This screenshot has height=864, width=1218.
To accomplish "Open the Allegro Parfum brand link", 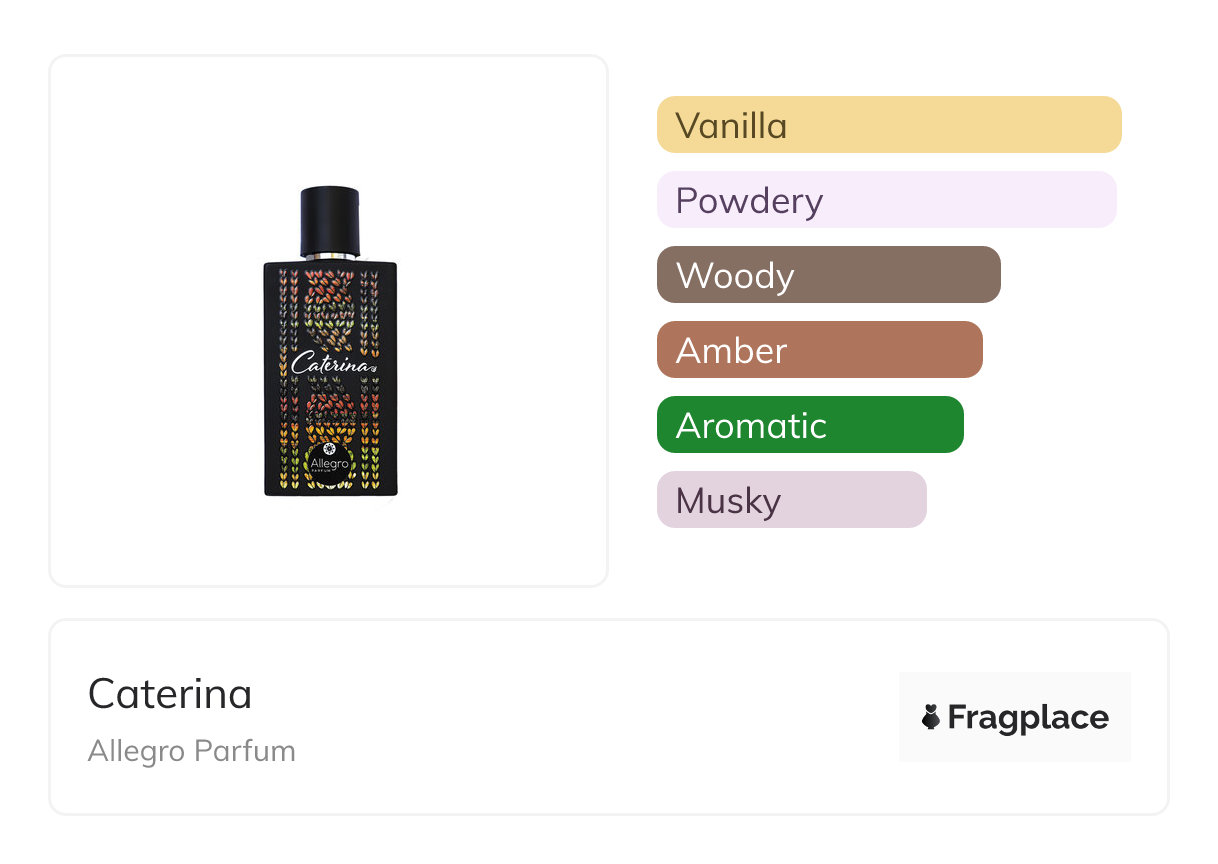I will tap(191, 751).
